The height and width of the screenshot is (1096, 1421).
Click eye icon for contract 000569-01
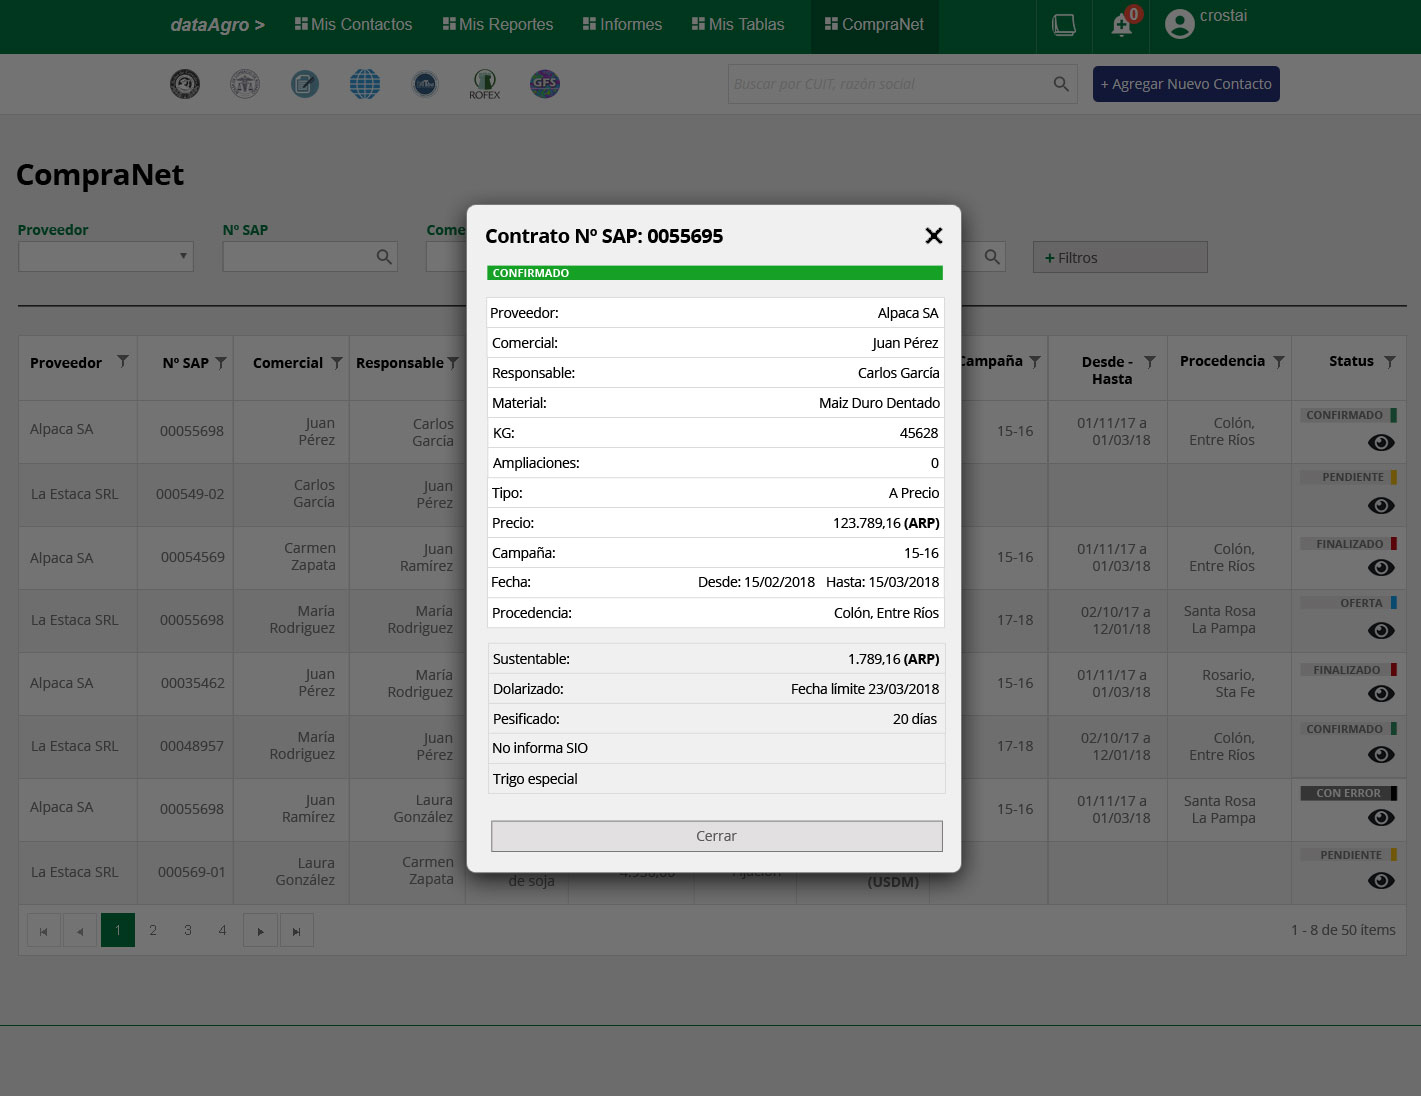coord(1381,880)
